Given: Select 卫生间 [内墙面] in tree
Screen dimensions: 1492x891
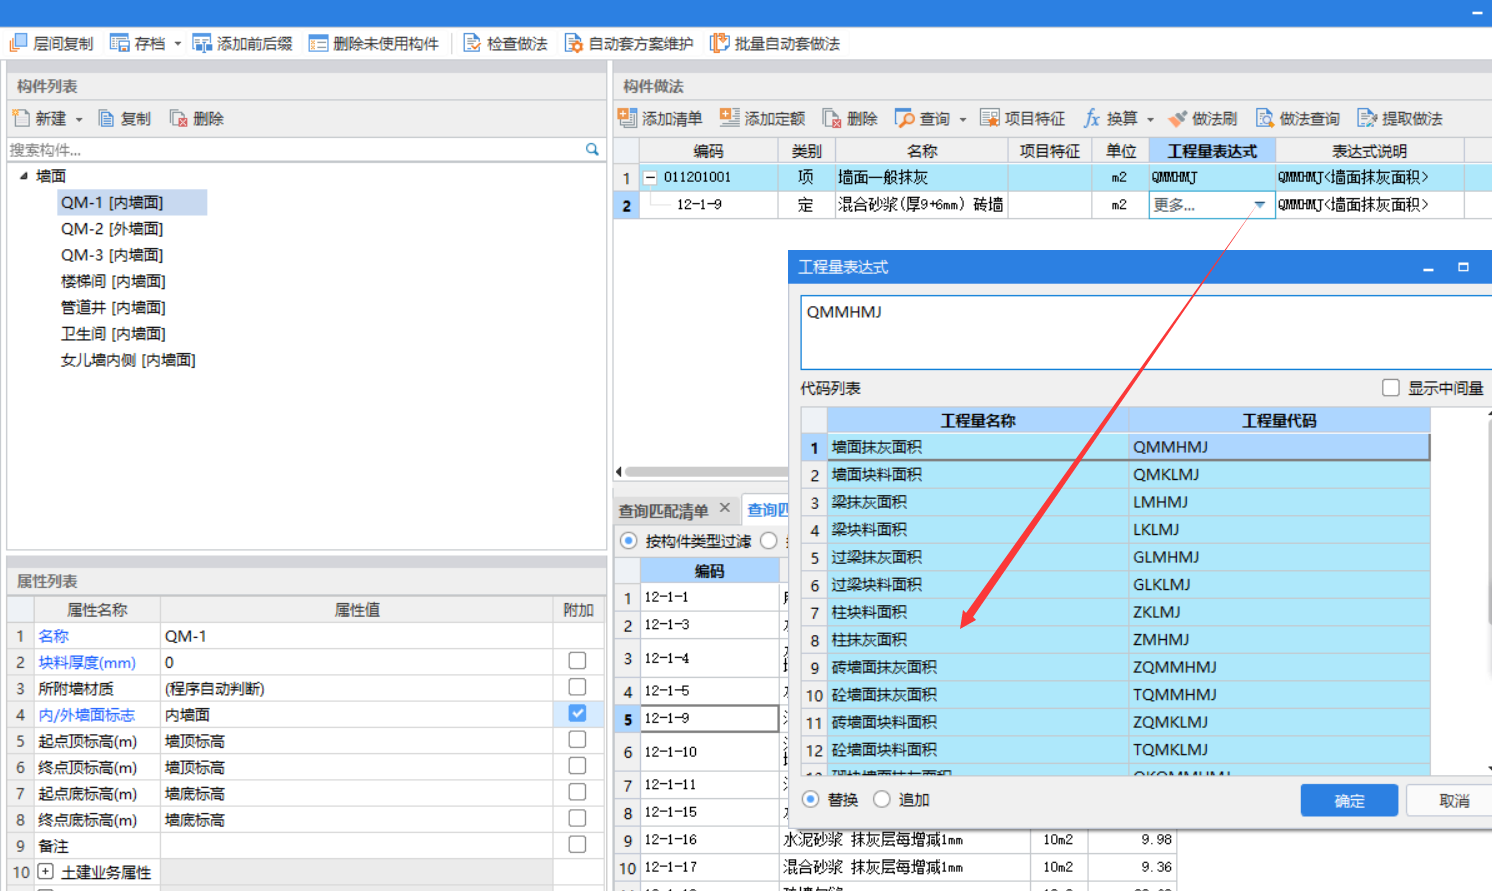Looking at the screenshot, I should point(113,333).
